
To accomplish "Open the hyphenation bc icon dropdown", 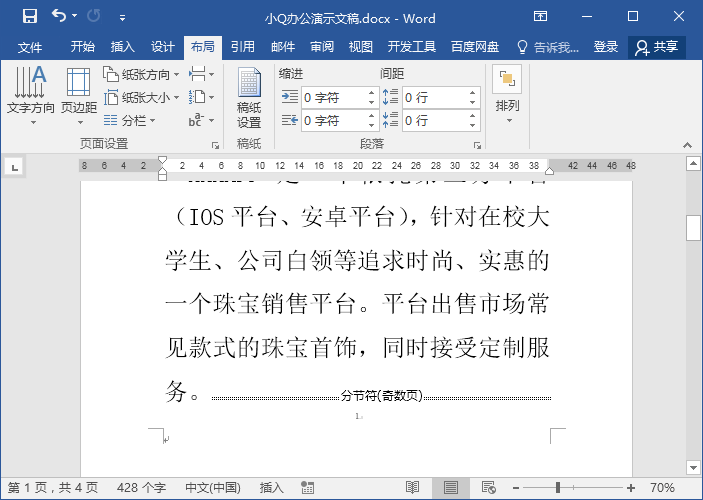I will click(x=201, y=120).
